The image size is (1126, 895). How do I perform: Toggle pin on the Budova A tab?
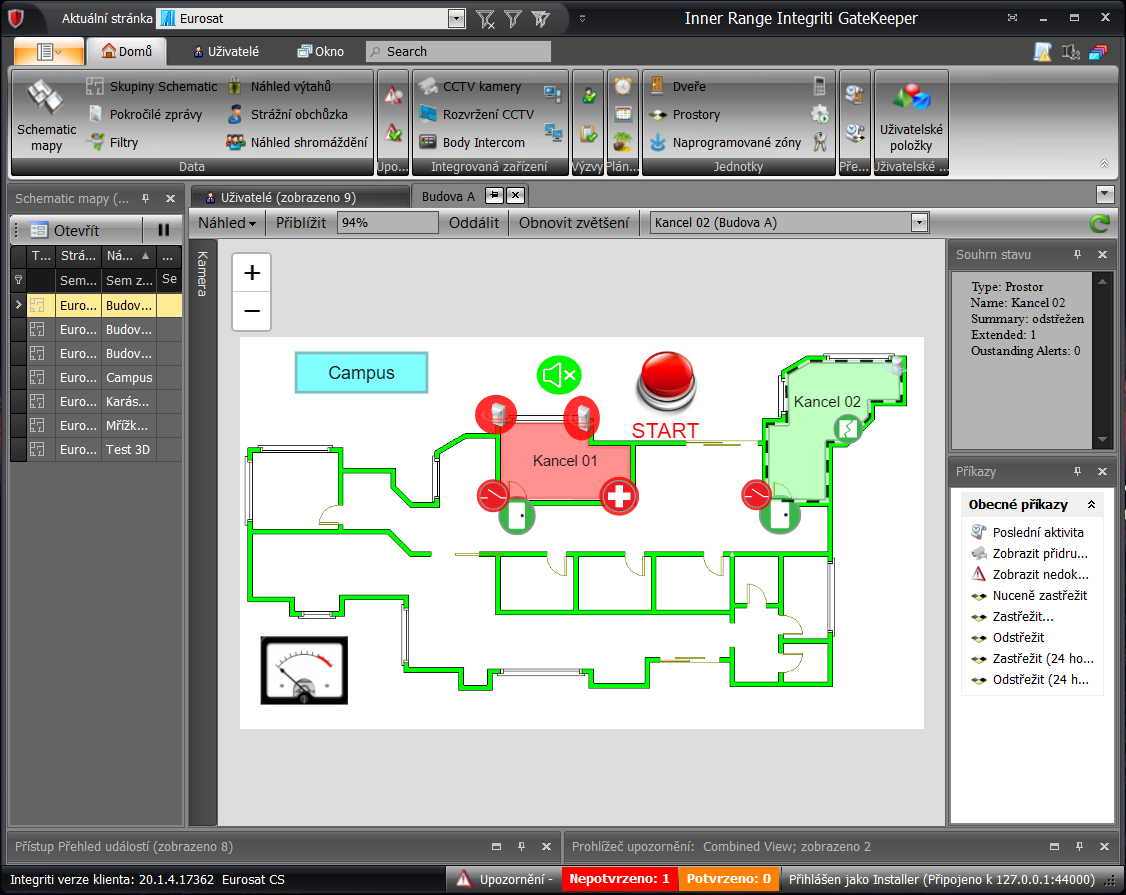tap(494, 195)
